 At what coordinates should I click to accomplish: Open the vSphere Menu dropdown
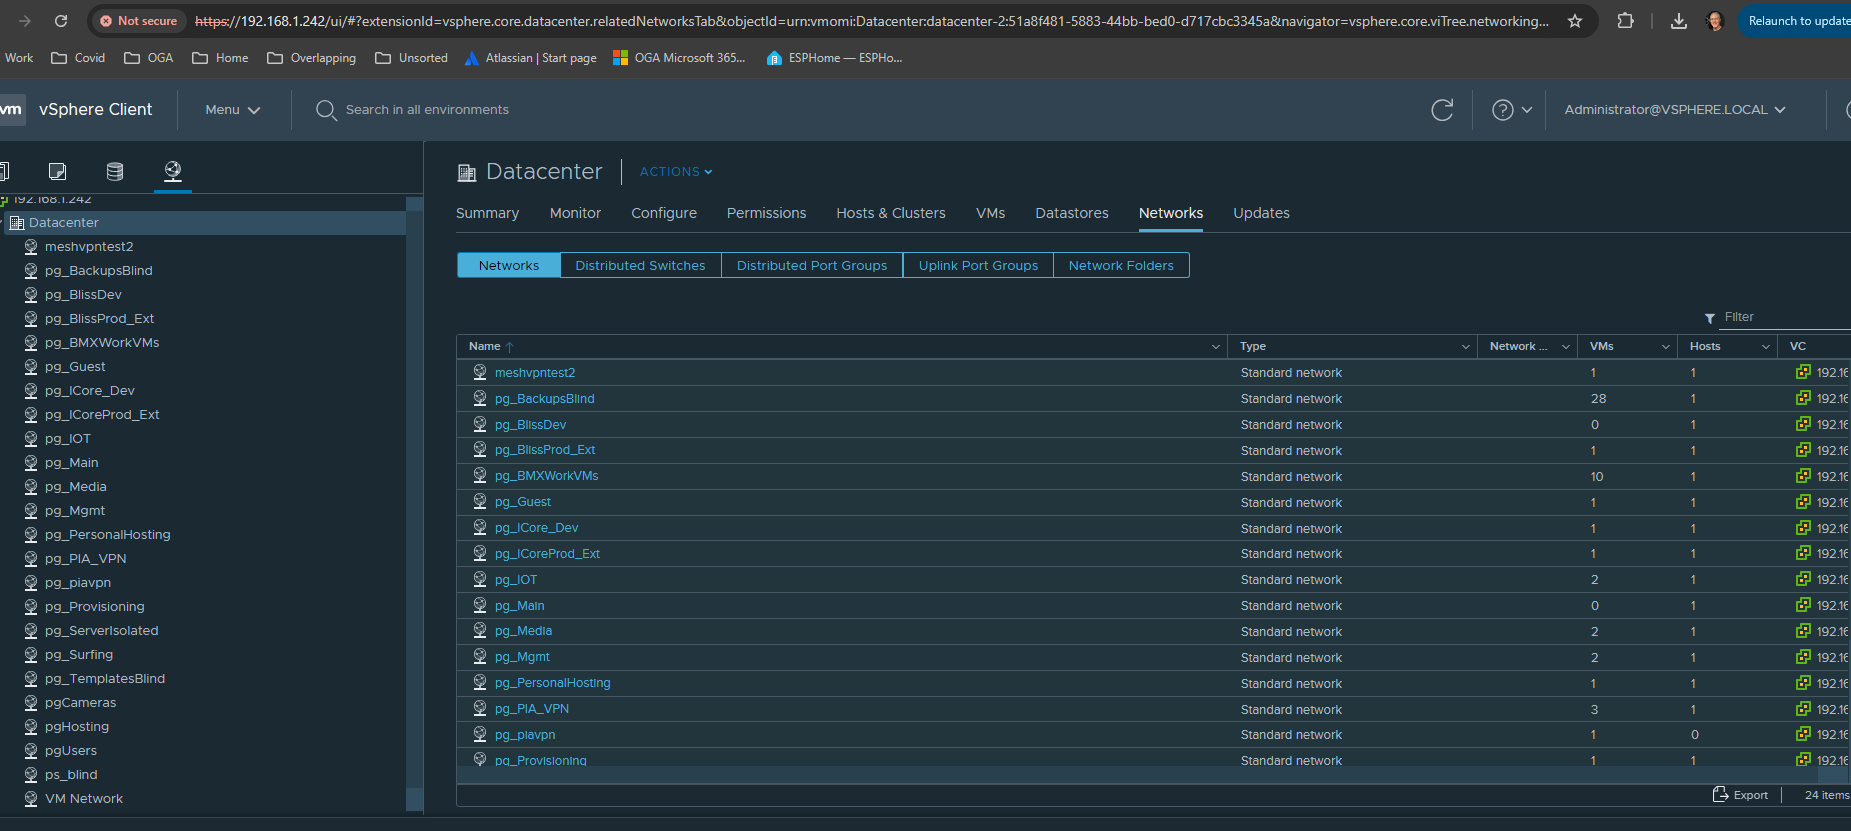[x=233, y=110]
